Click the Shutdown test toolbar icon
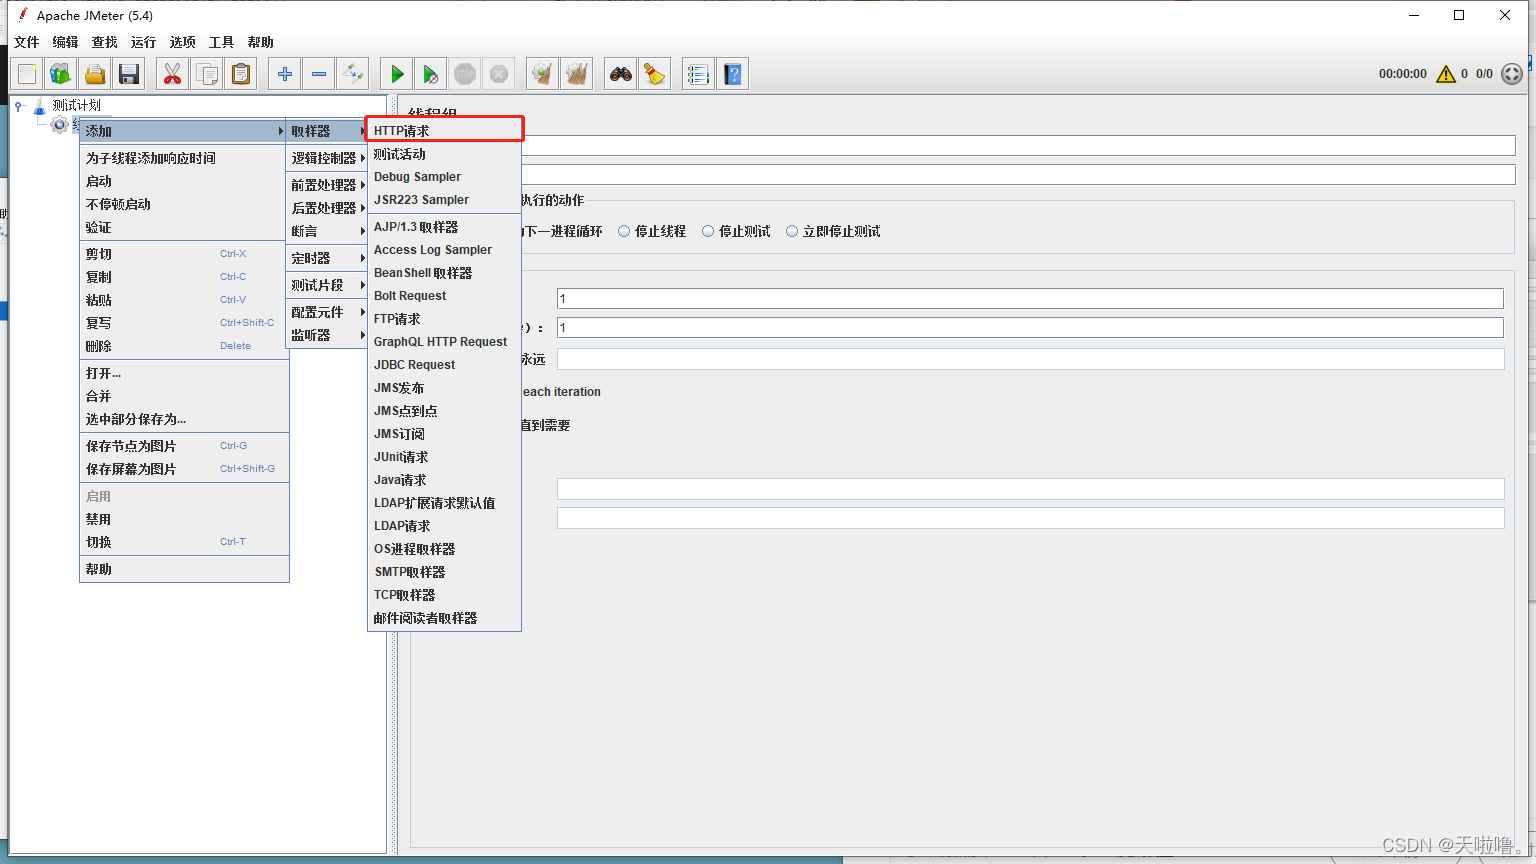Screen dimensions: 1536x864 499,74
